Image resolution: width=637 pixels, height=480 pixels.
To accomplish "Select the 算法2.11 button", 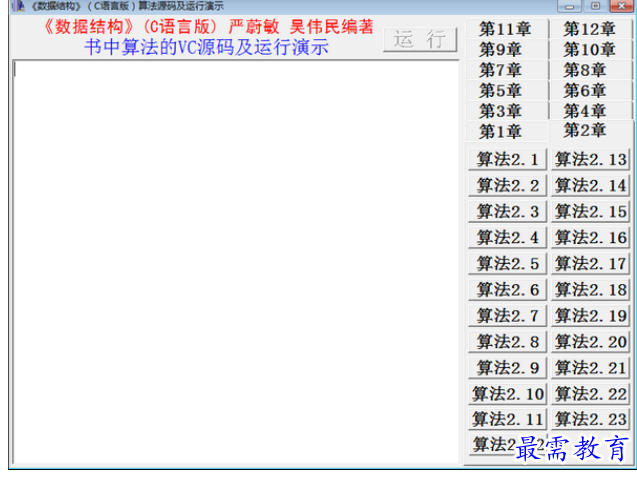I will coord(507,419).
